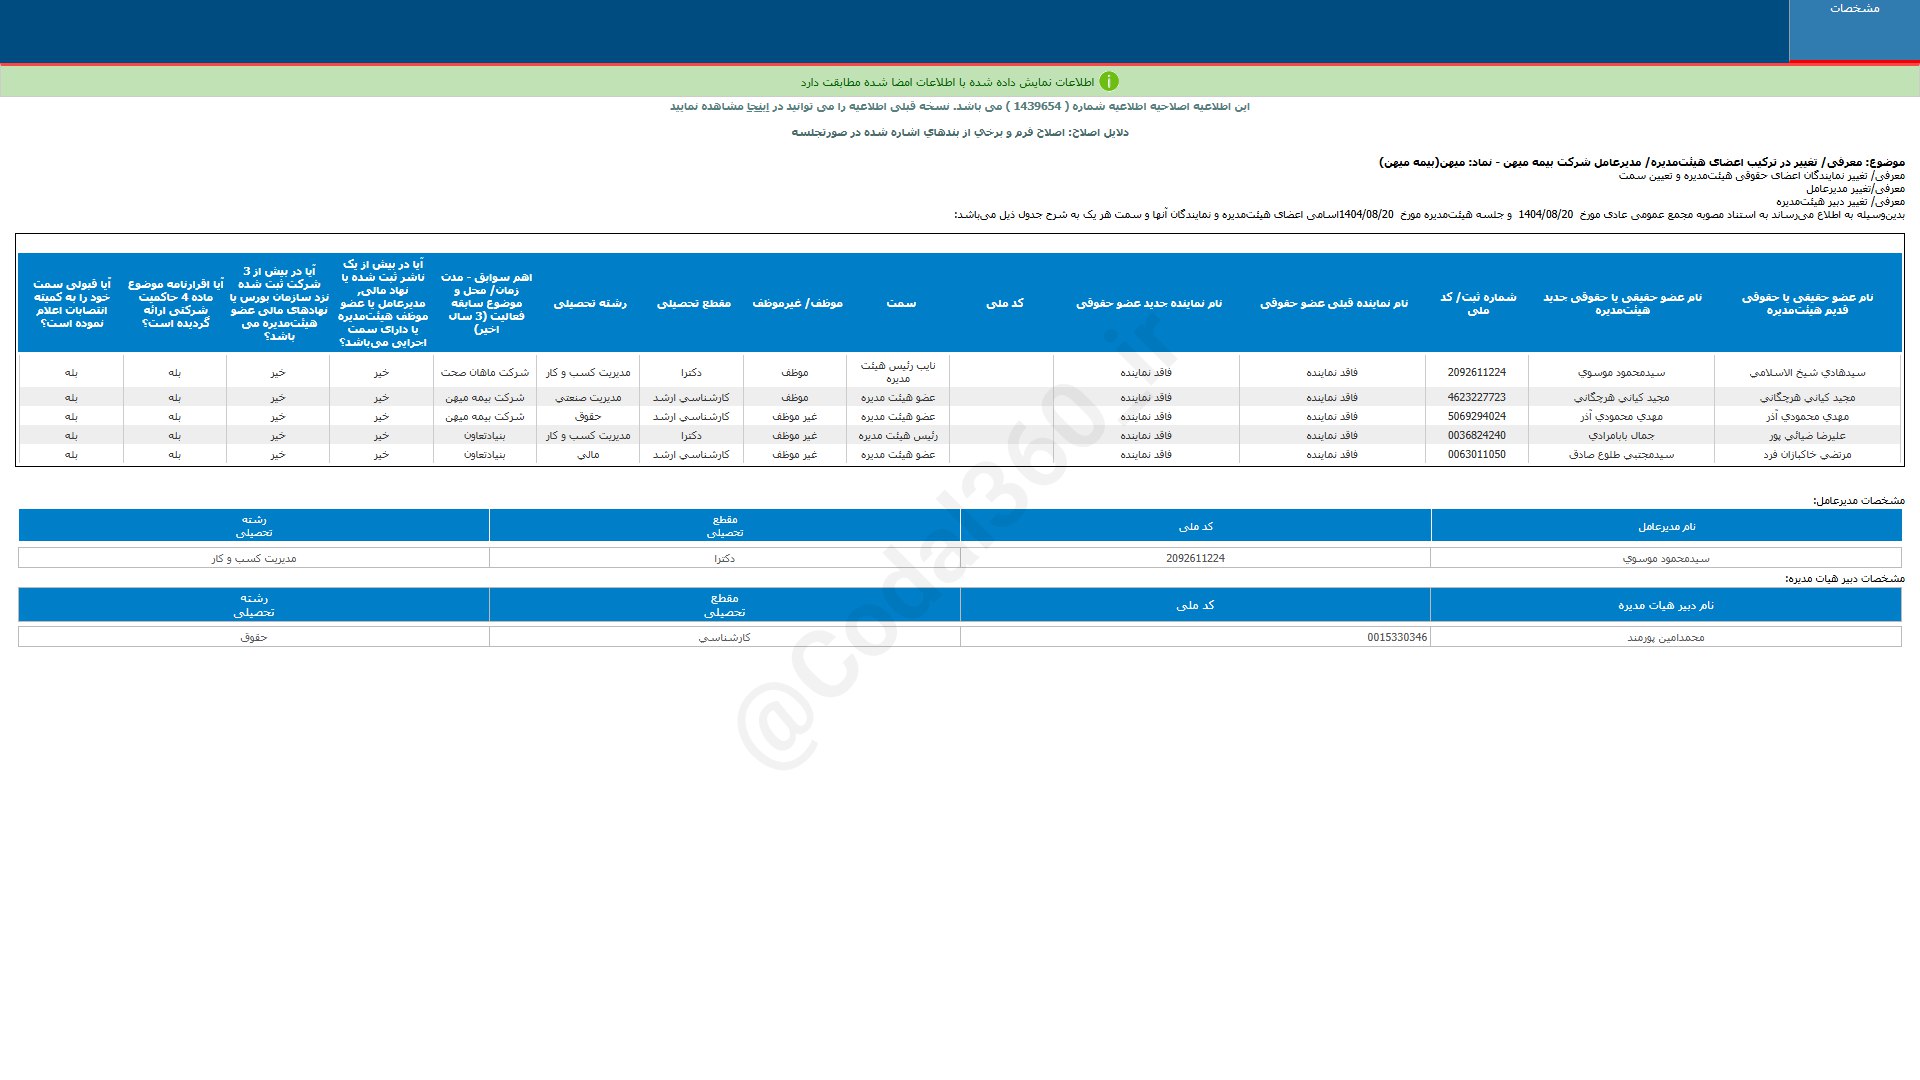Select national code 4623227723 cell
1920x1080 pixels.
(1476, 397)
